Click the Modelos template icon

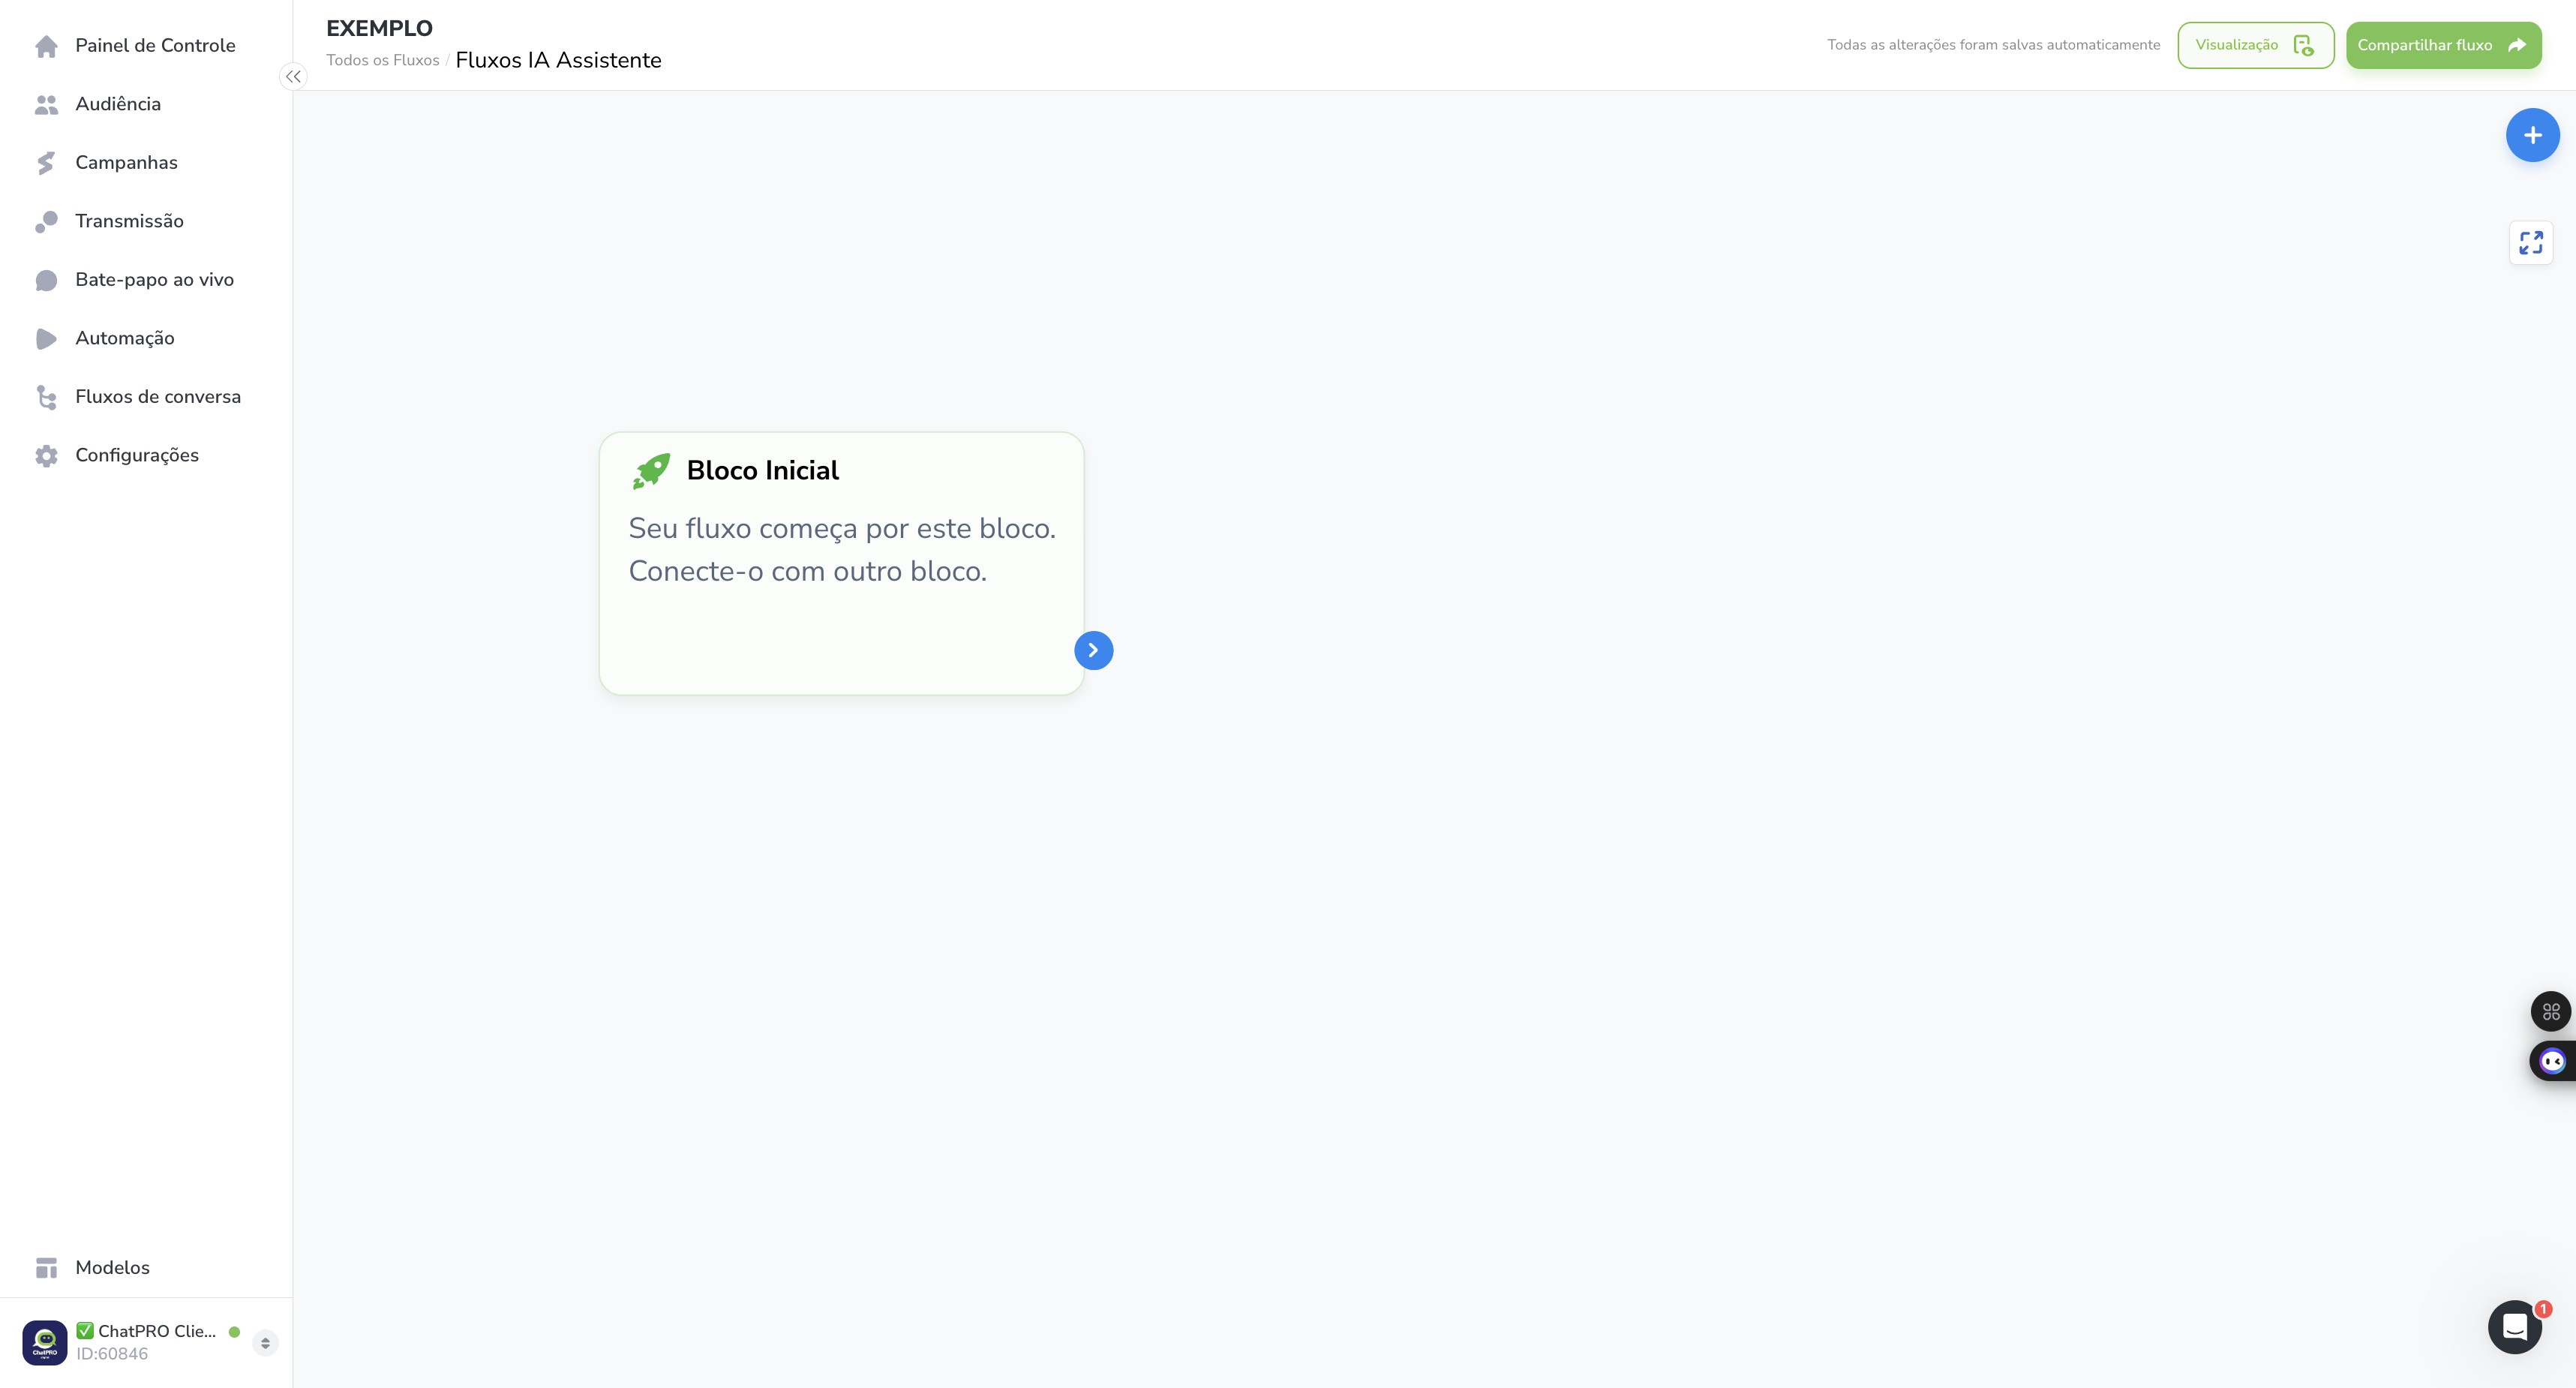tap(46, 1268)
